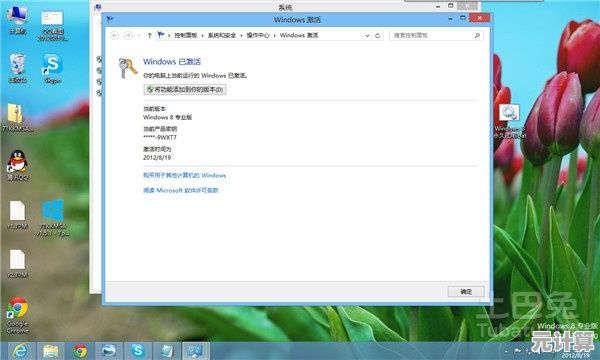Screen dimensions: 600x360
Task: Click the keys activation icon
Action: 127,68
